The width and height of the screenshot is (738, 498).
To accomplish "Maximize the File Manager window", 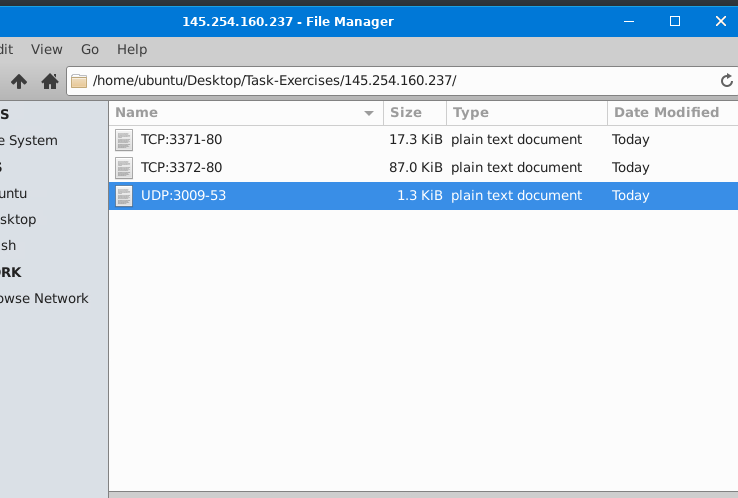I will coord(675,21).
